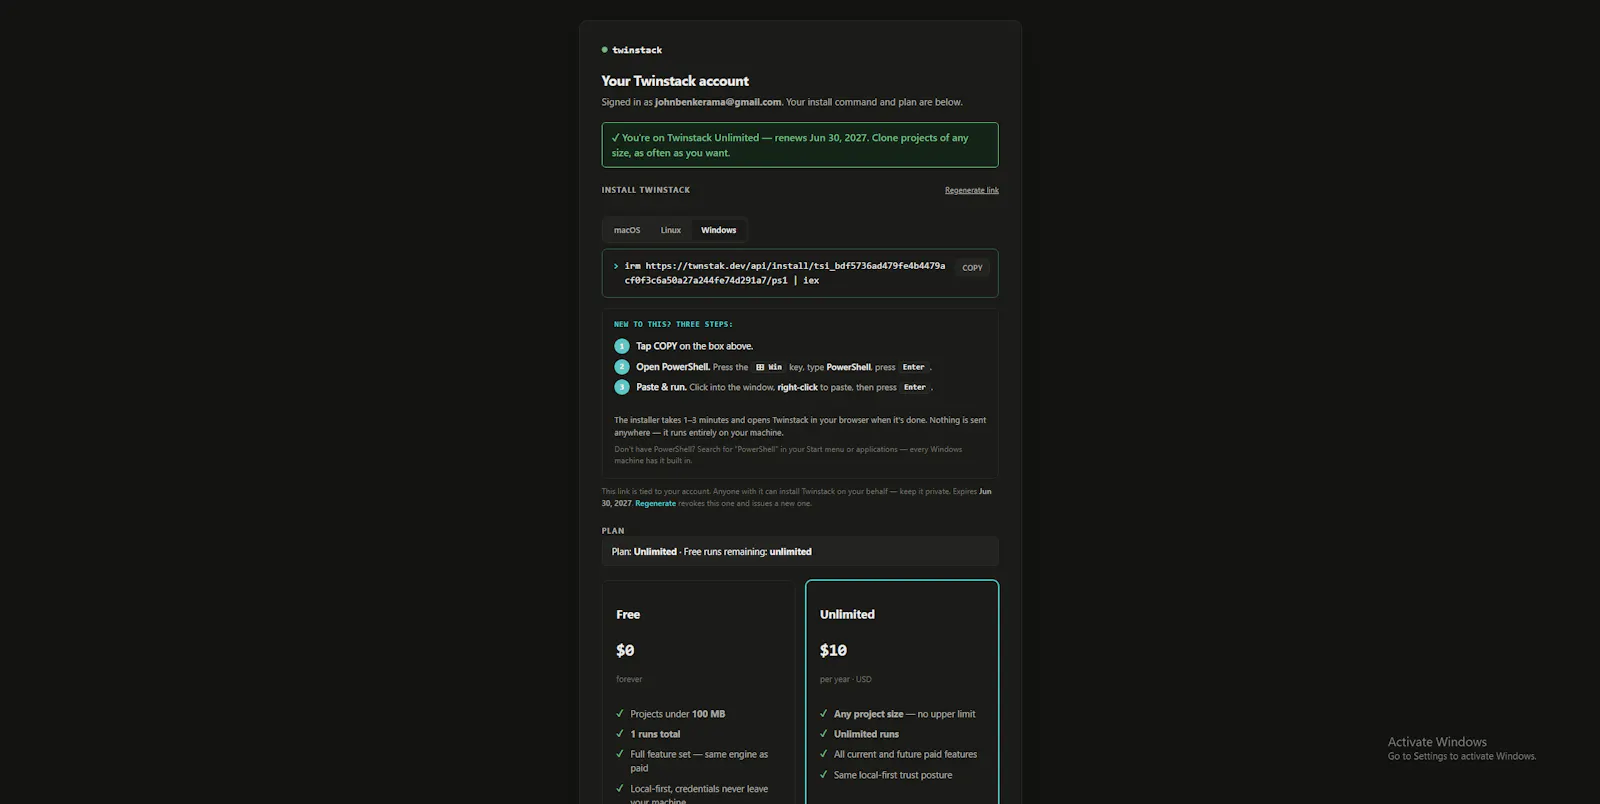Click the checkmark beside 'Unlimited runs'
This screenshot has width=1600, height=804.
pyautogui.click(x=824, y=734)
